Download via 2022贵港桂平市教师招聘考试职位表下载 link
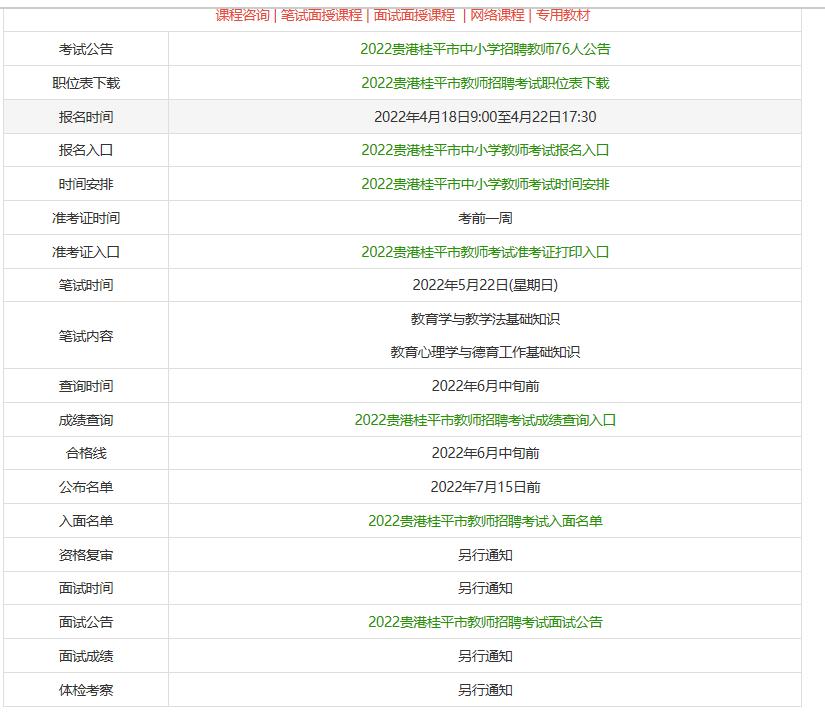 [487, 83]
